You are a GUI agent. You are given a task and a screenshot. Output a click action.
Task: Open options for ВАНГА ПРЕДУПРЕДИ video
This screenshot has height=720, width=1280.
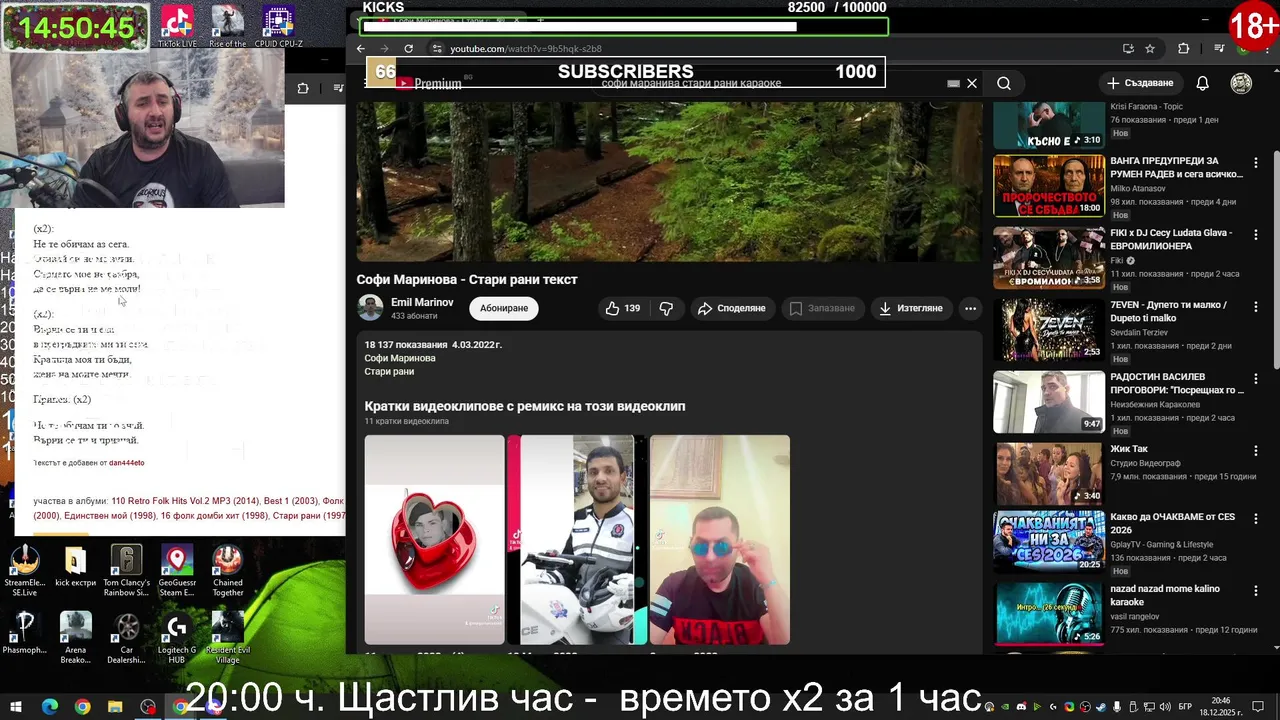(x=1256, y=162)
